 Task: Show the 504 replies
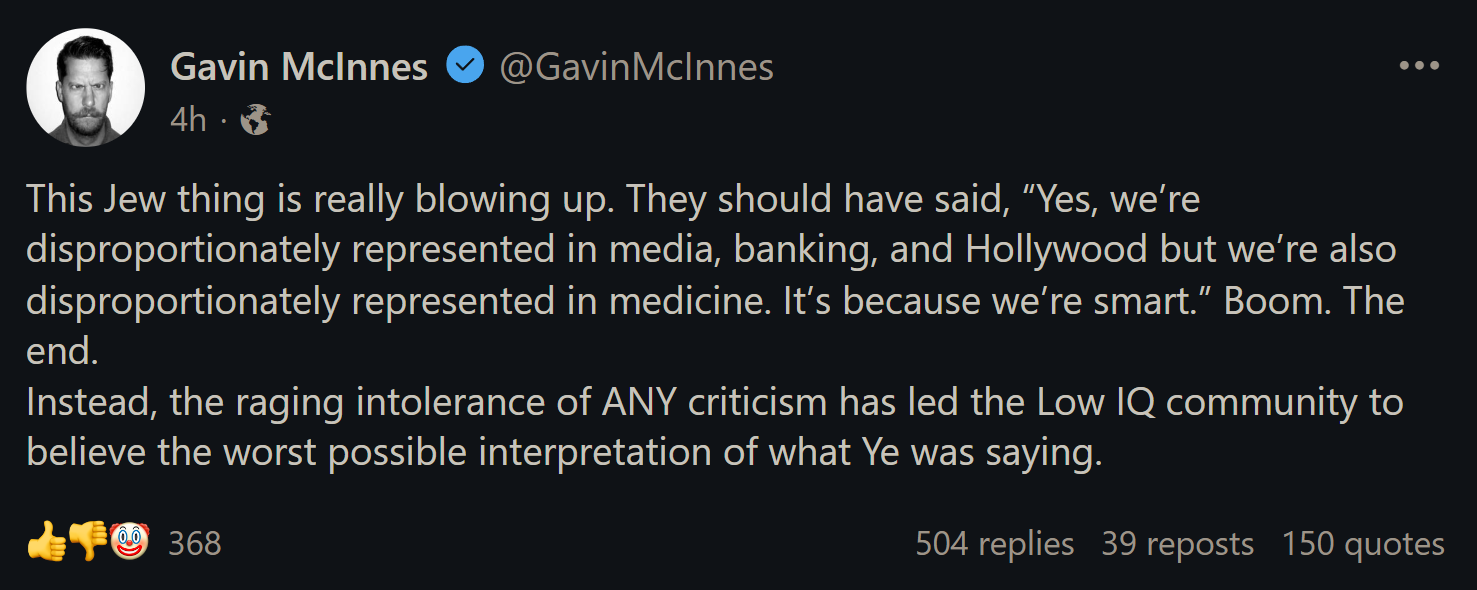tap(994, 544)
